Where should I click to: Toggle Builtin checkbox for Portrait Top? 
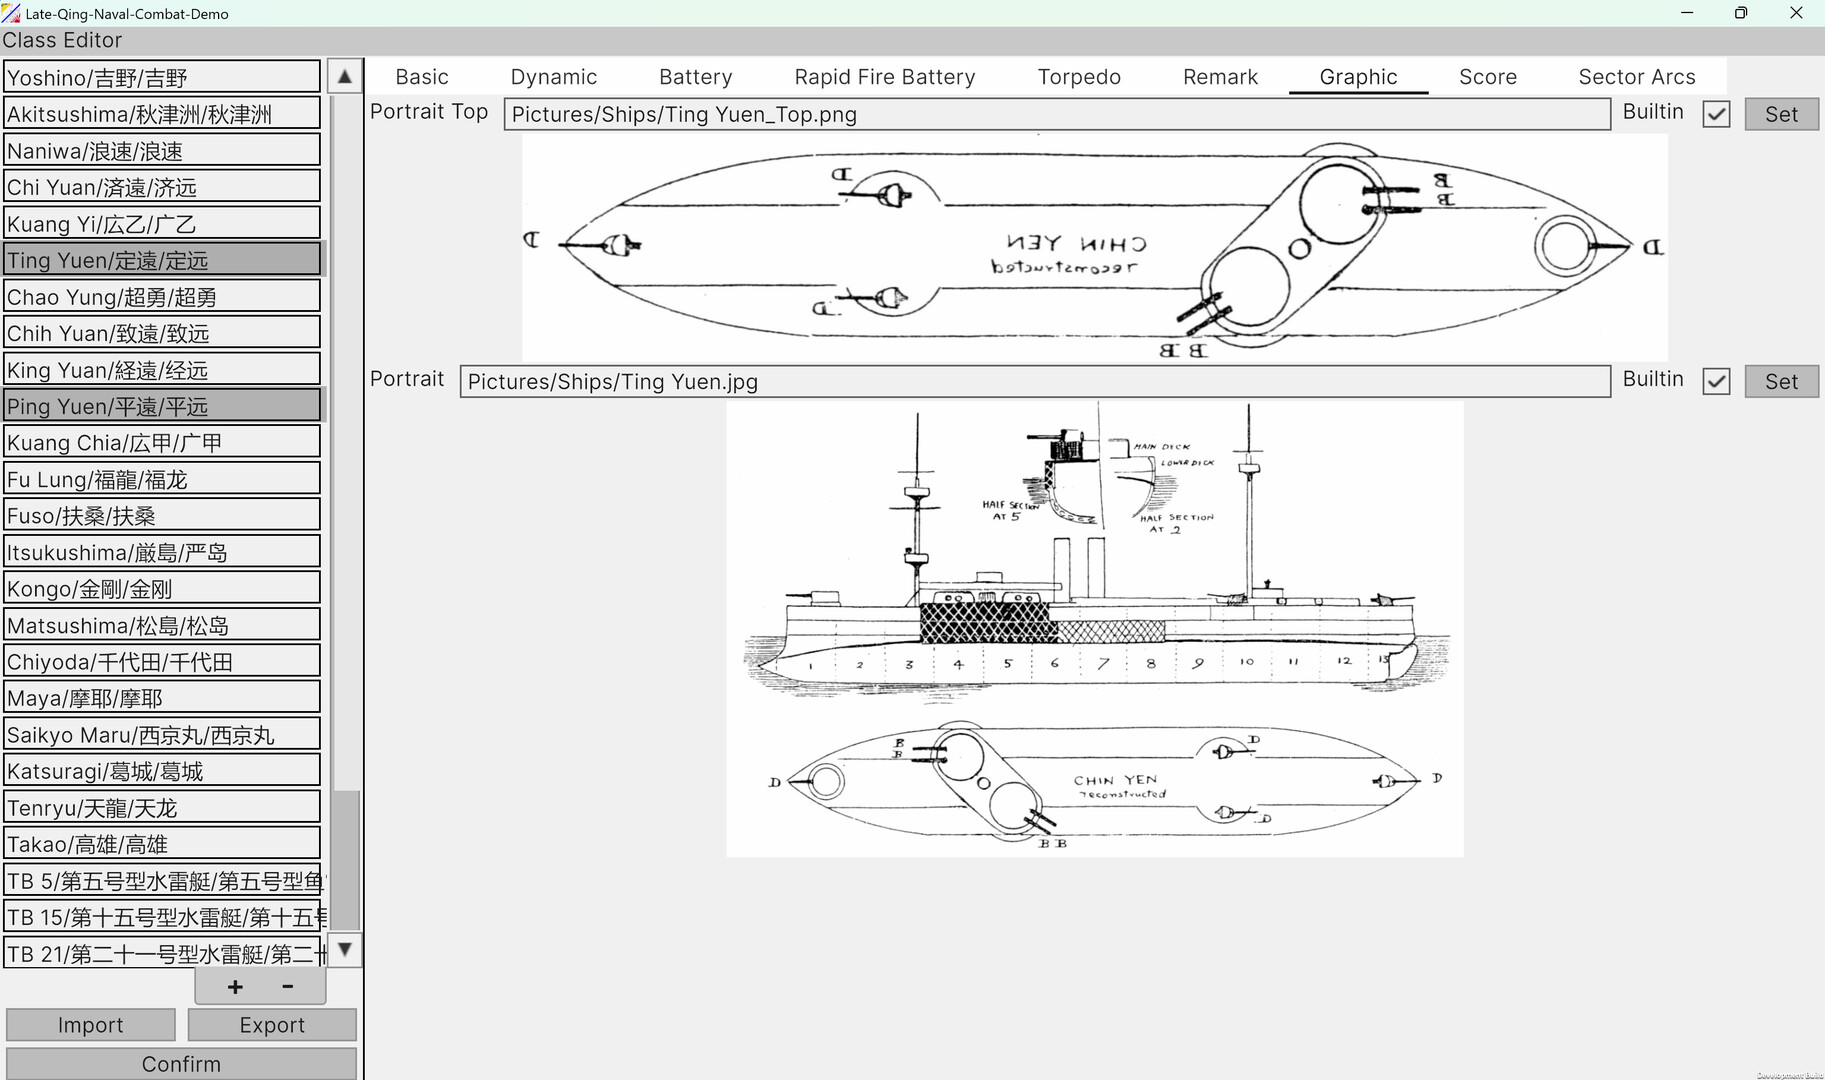[1716, 114]
